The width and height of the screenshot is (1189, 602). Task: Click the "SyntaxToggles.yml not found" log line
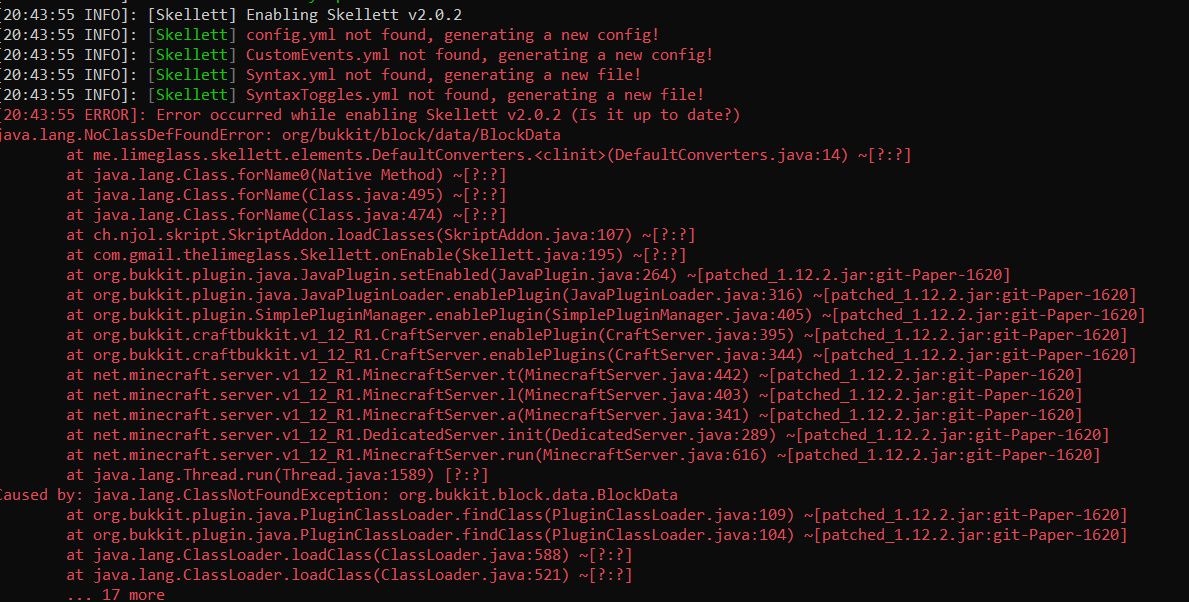475,95
